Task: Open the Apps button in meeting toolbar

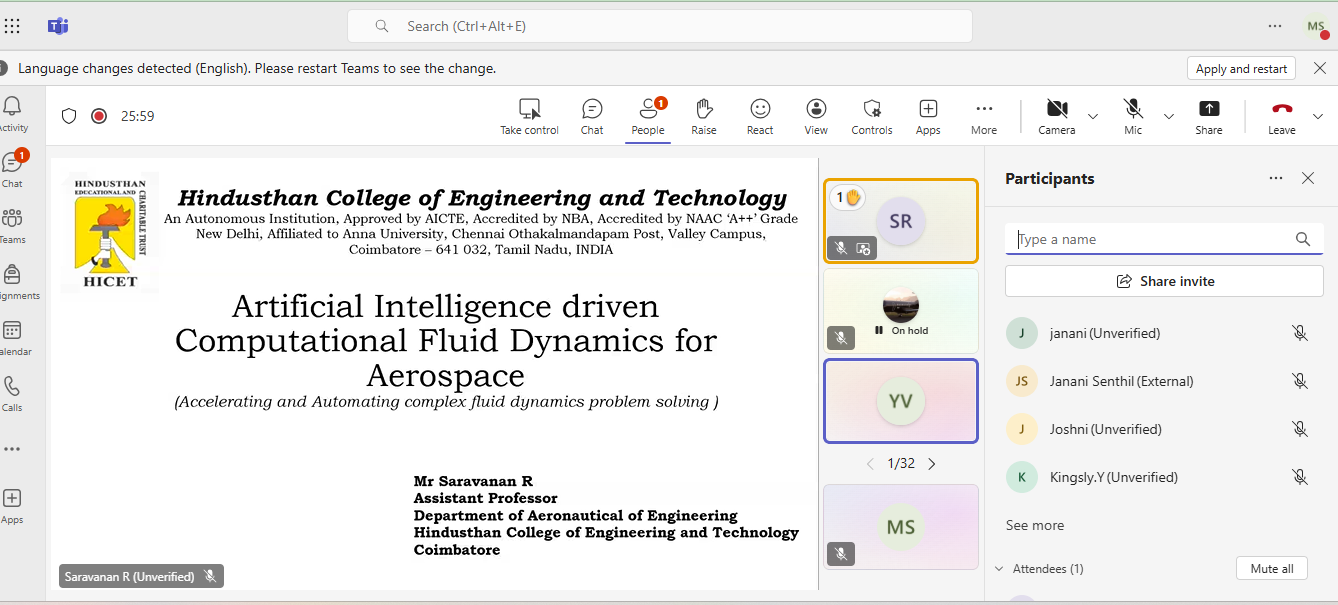Action: tap(928, 115)
